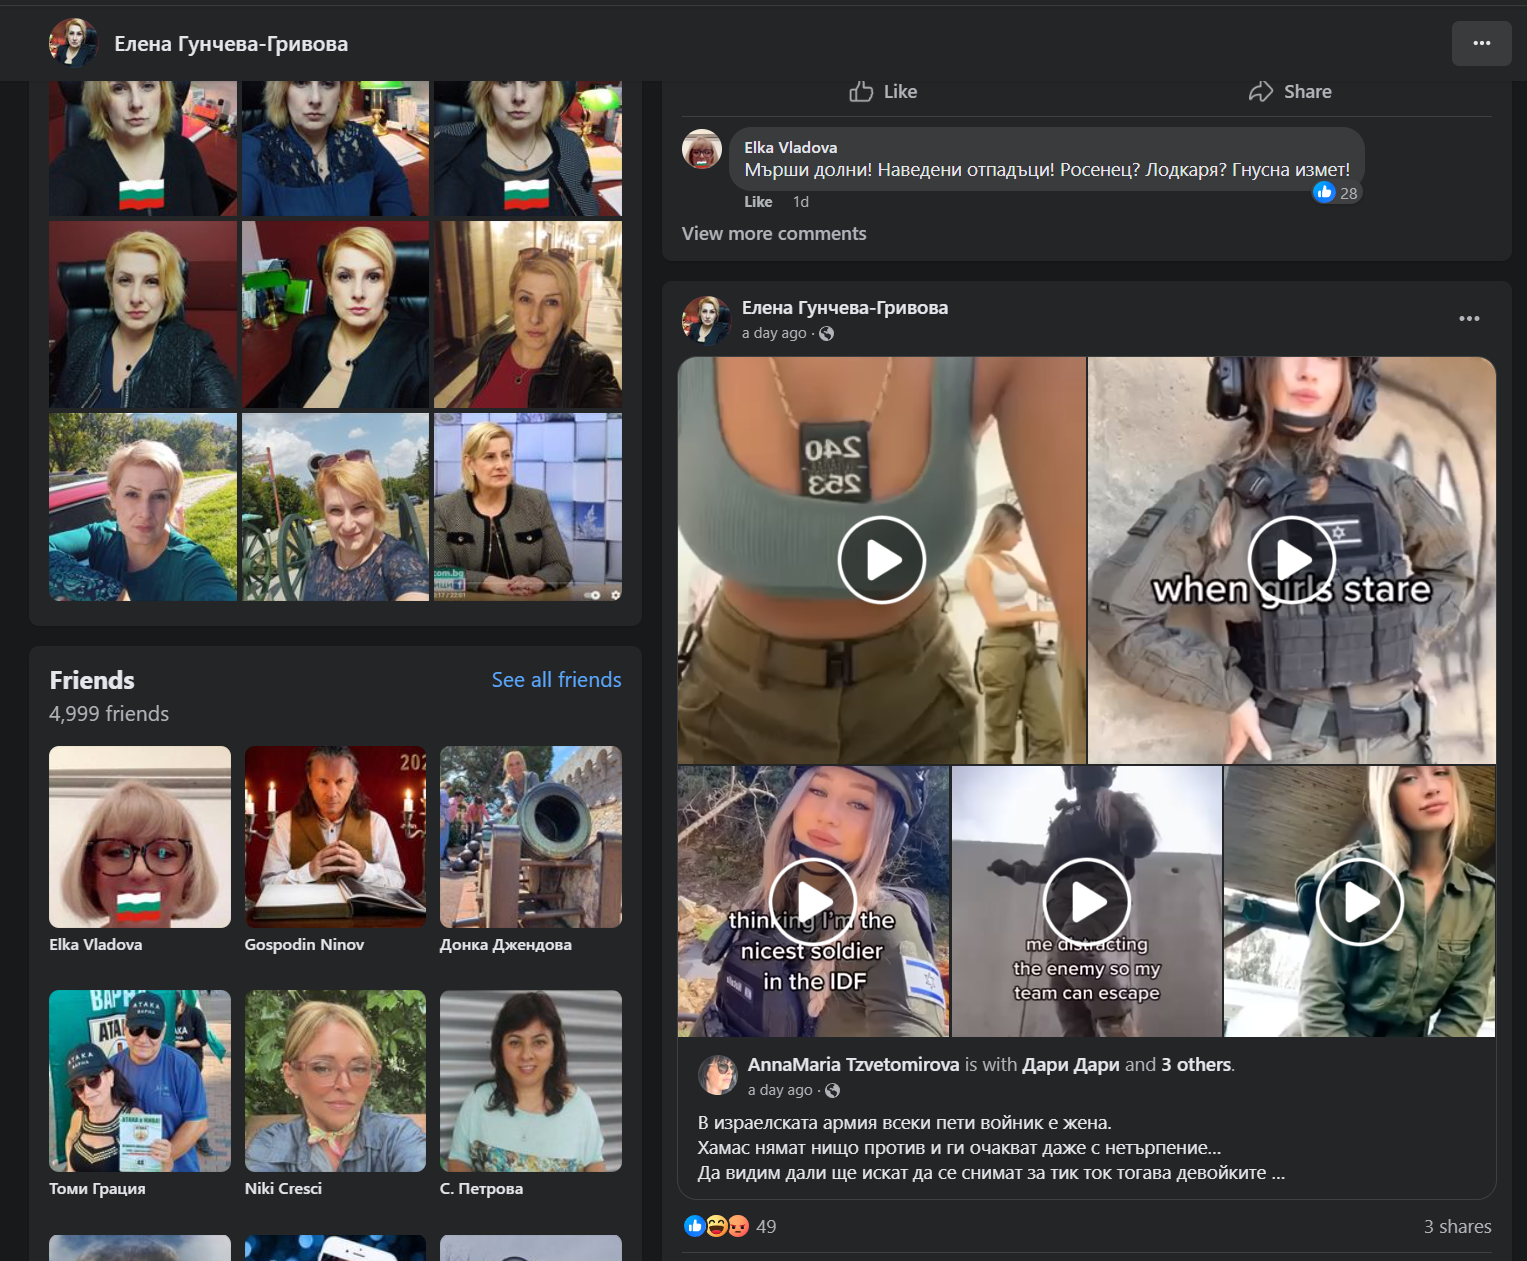Open Elka Vladova friend thumbnail
Viewport: 1527px width, 1261px height.
point(140,837)
